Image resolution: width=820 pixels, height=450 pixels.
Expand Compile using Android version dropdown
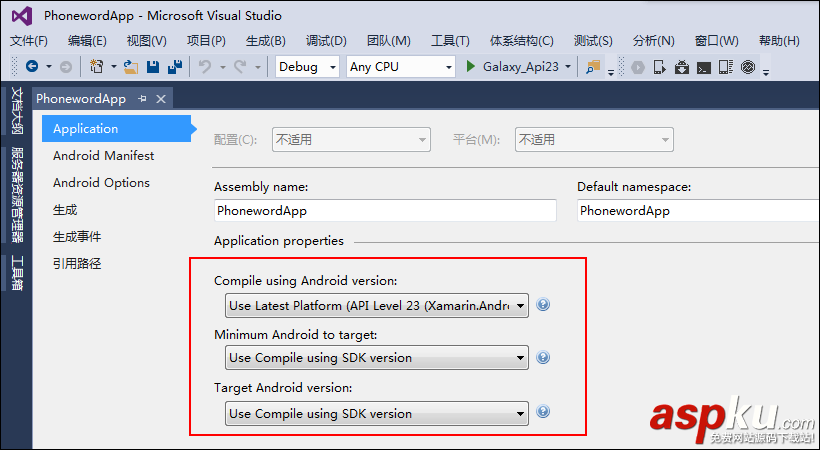[376, 306]
